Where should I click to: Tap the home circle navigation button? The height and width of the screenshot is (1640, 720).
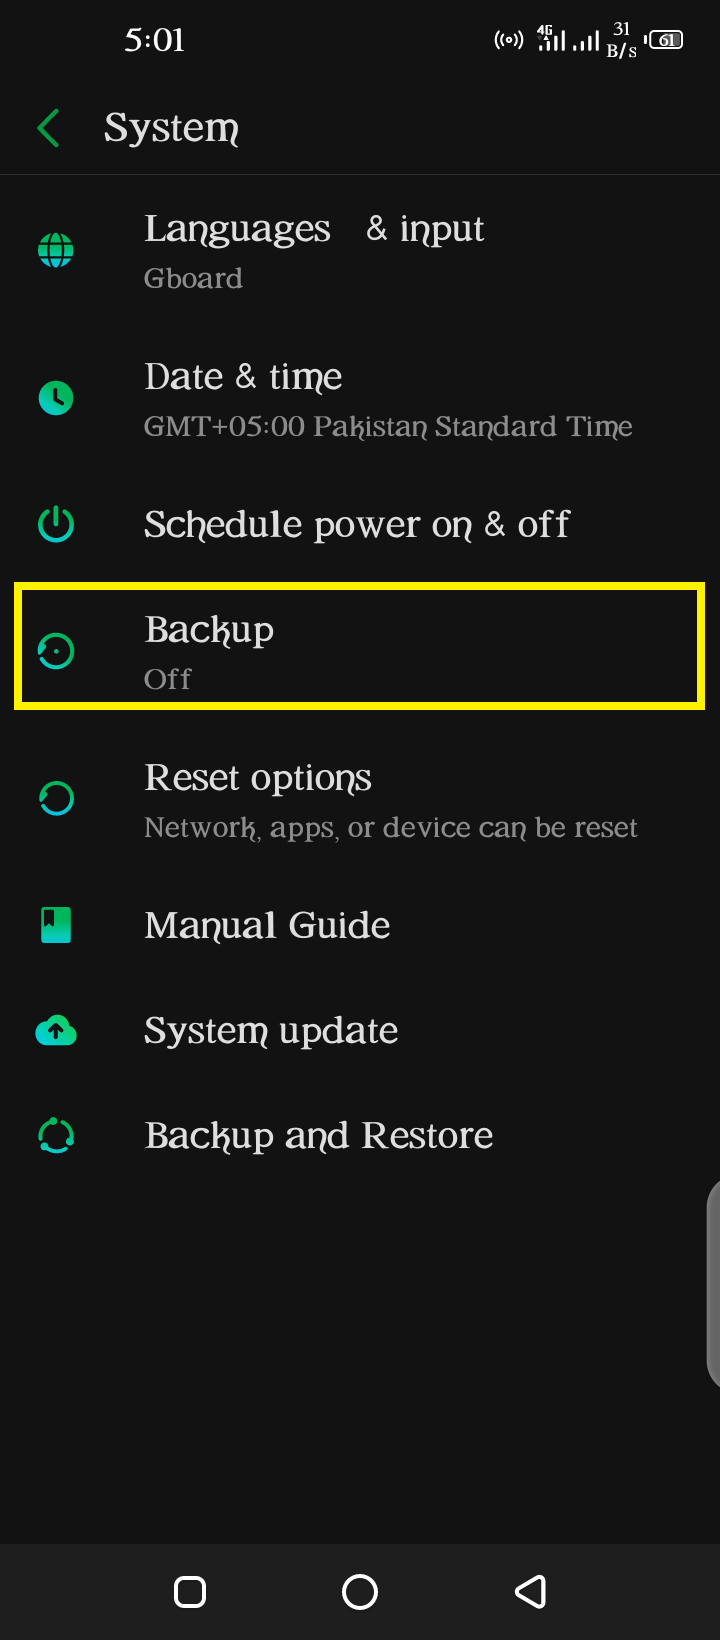pyautogui.click(x=360, y=1592)
